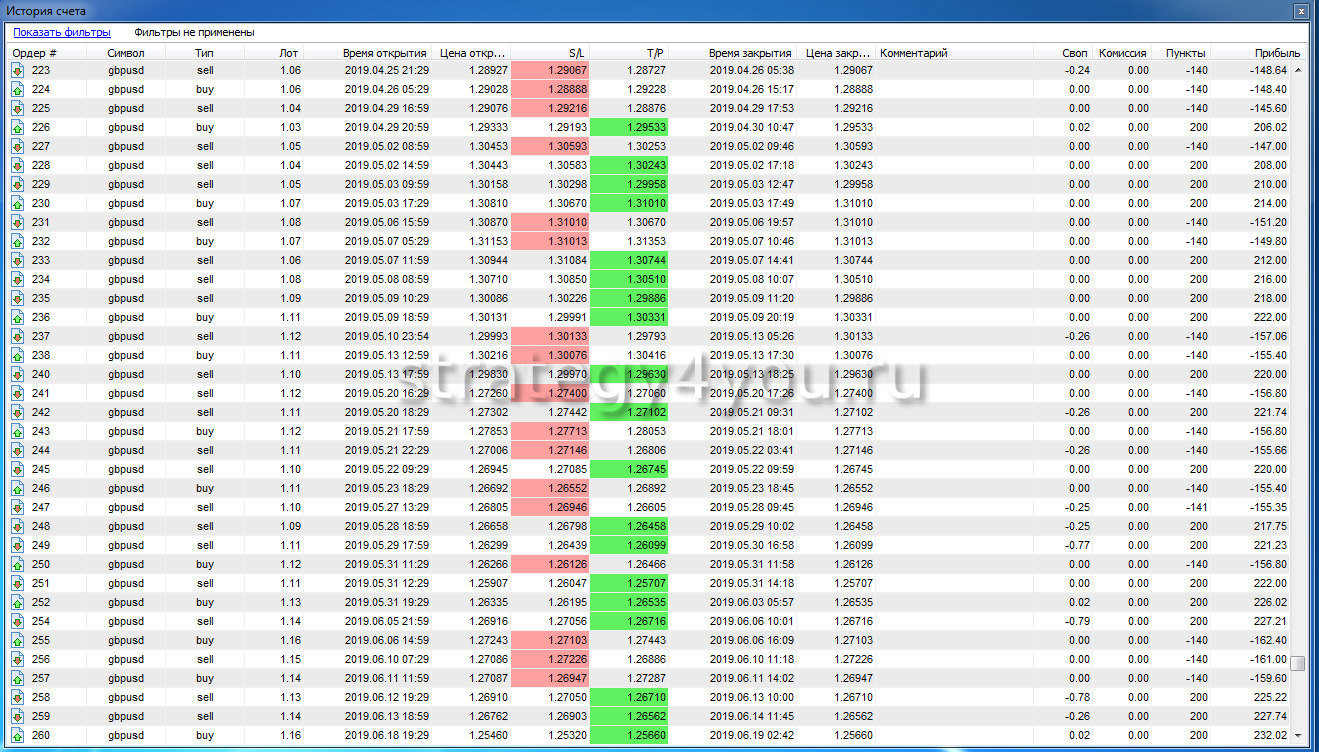Click the vertical scrollbar thumb
The image size is (1319, 752).
tap(1297, 663)
